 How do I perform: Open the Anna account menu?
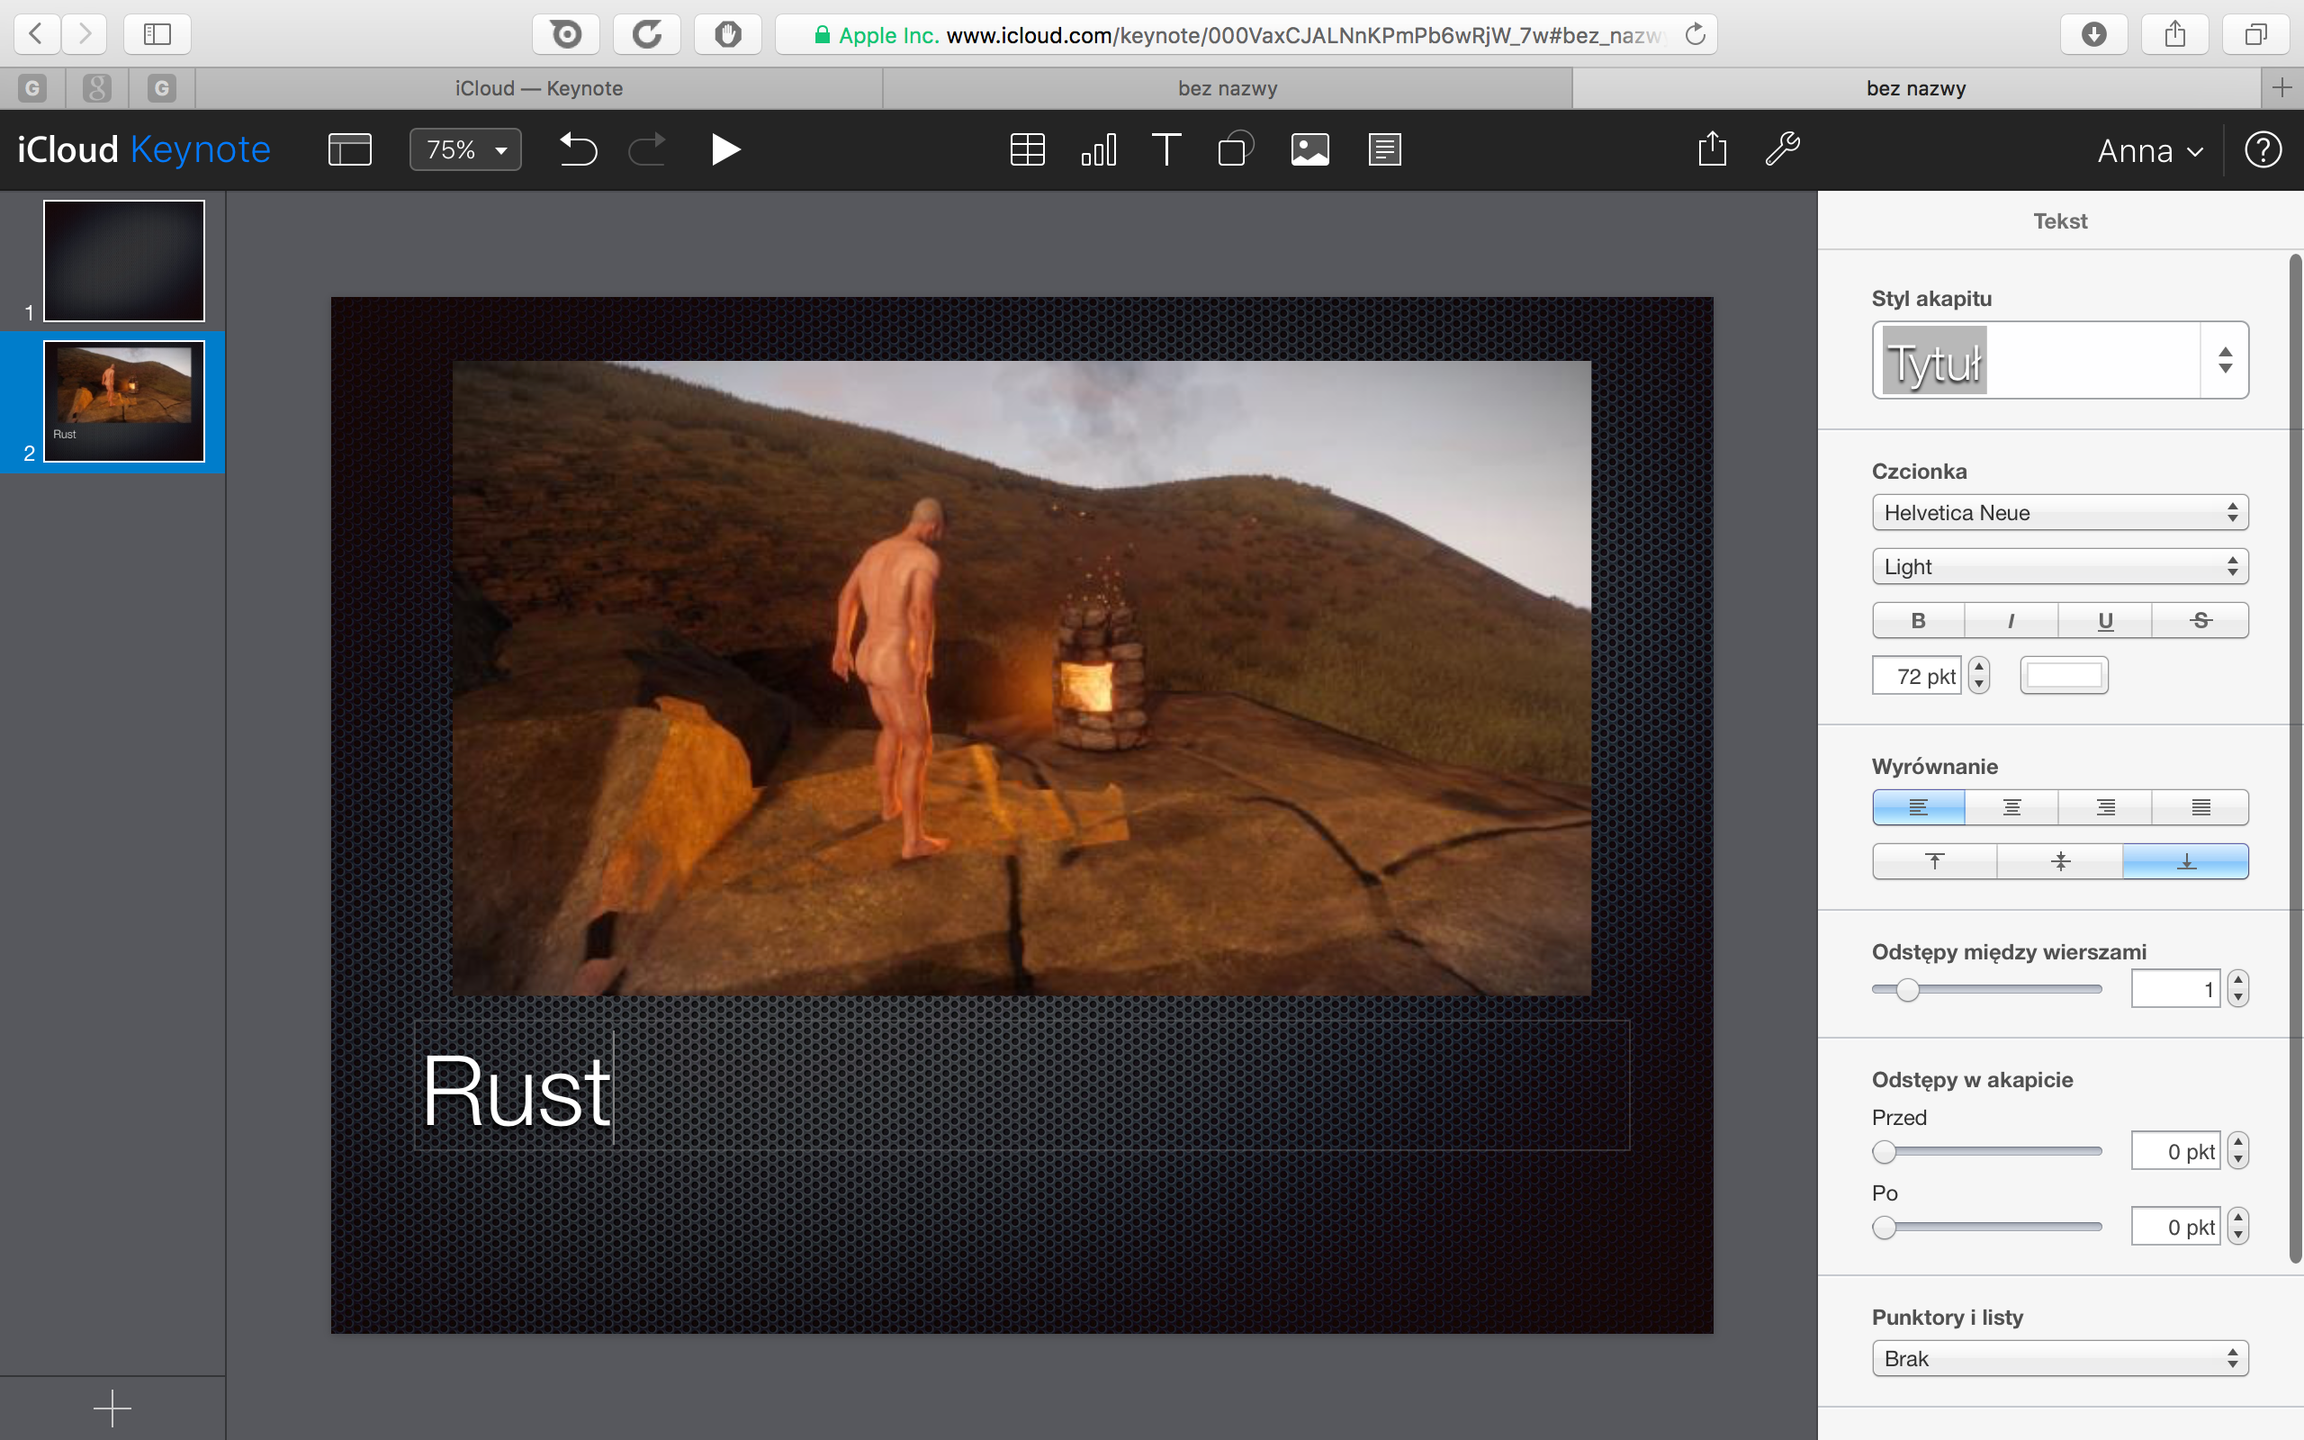pyautogui.click(x=2150, y=151)
